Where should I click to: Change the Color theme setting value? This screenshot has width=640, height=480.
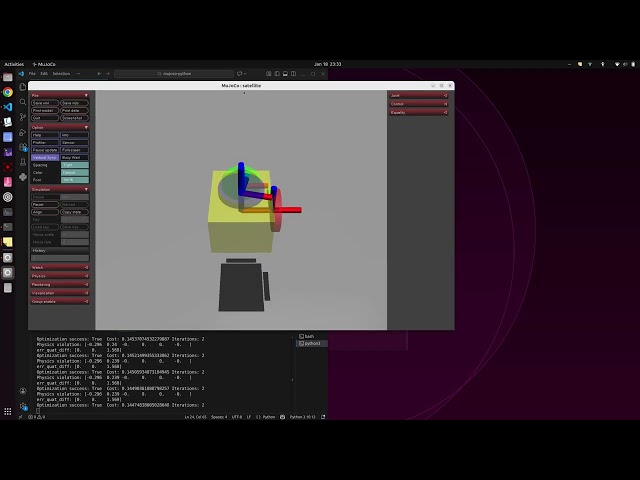[x=75, y=172]
